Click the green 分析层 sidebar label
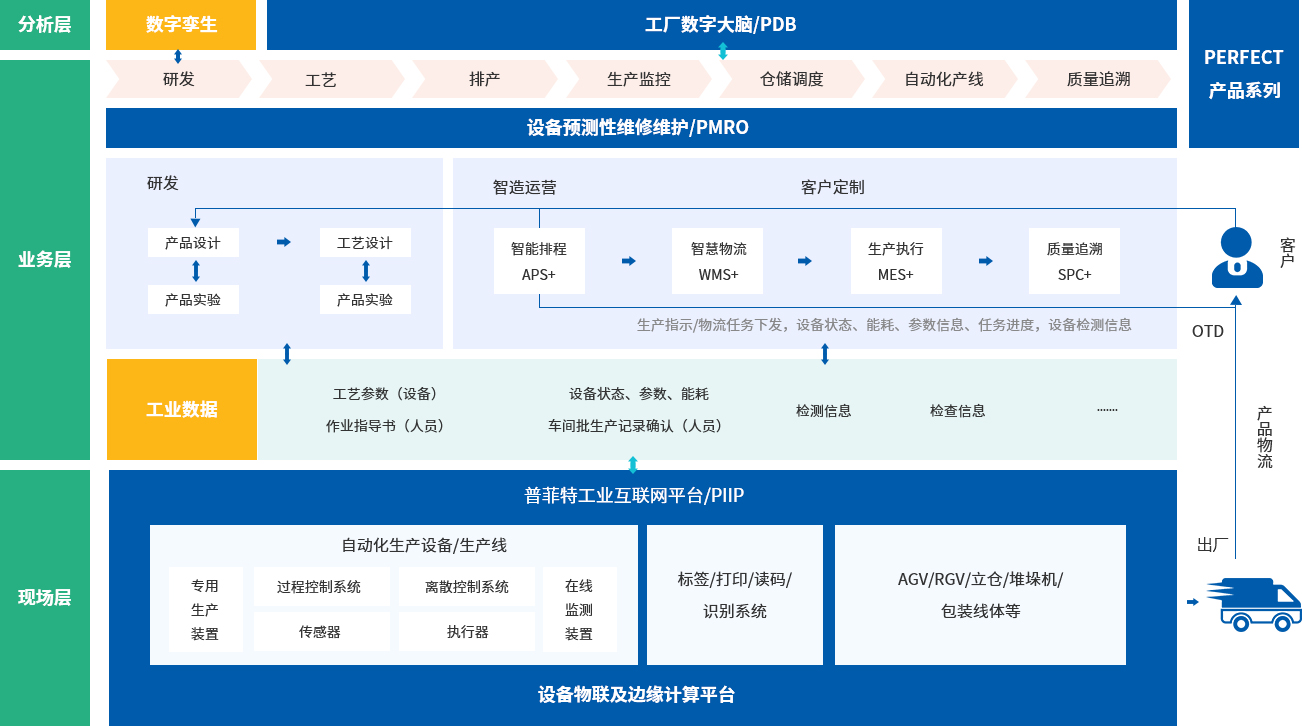1302x726 pixels. tap(45, 22)
